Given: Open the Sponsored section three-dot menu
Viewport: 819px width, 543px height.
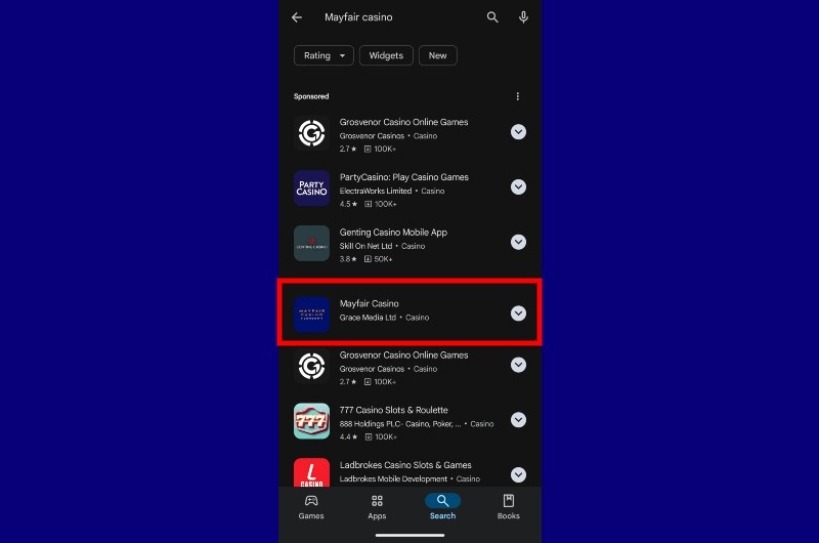Looking at the screenshot, I should tap(518, 97).
